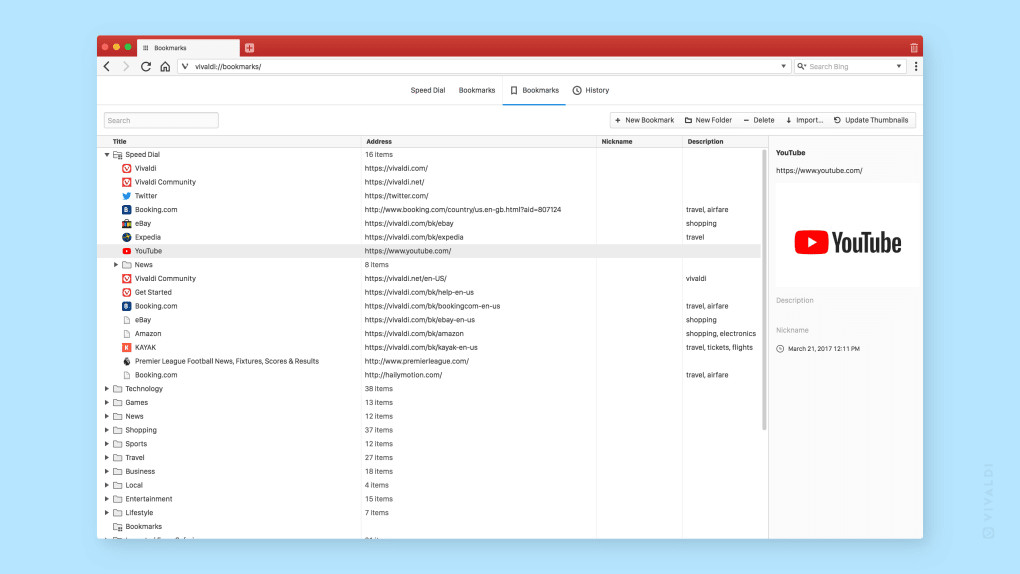The height and width of the screenshot is (574, 1020).
Task: Click the vivaldi://bookmarks/ address field
Action: (485, 66)
